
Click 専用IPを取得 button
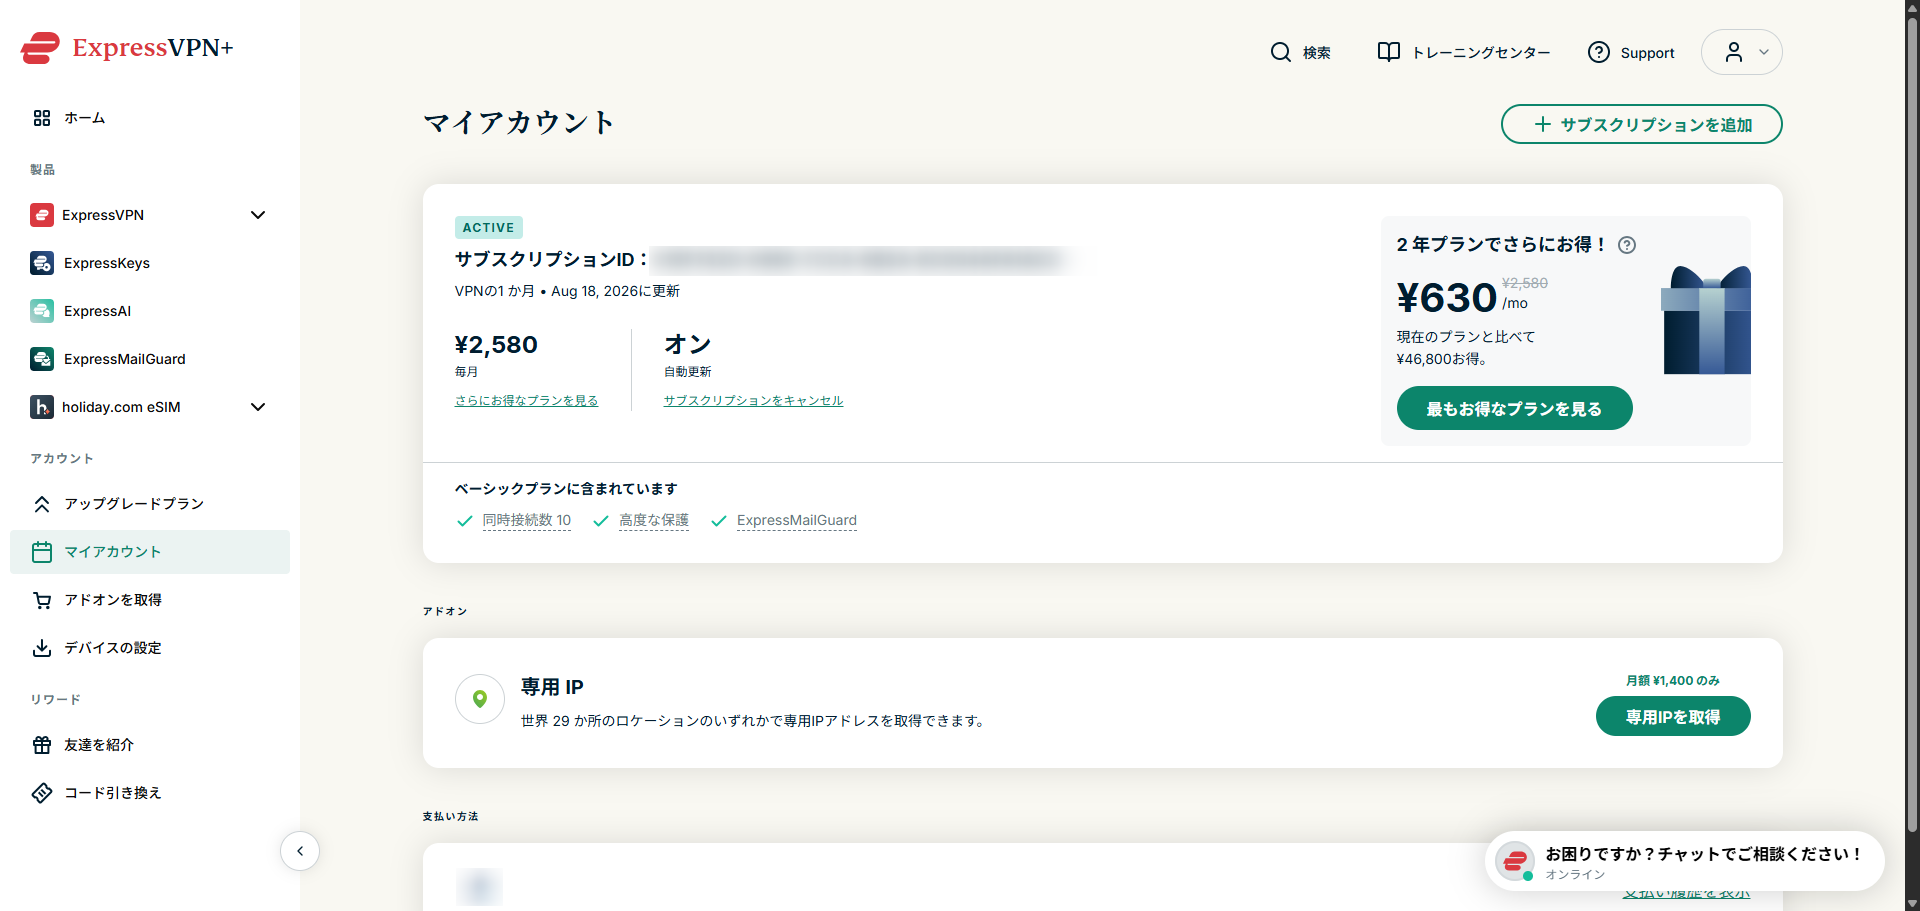(x=1673, y=716)
